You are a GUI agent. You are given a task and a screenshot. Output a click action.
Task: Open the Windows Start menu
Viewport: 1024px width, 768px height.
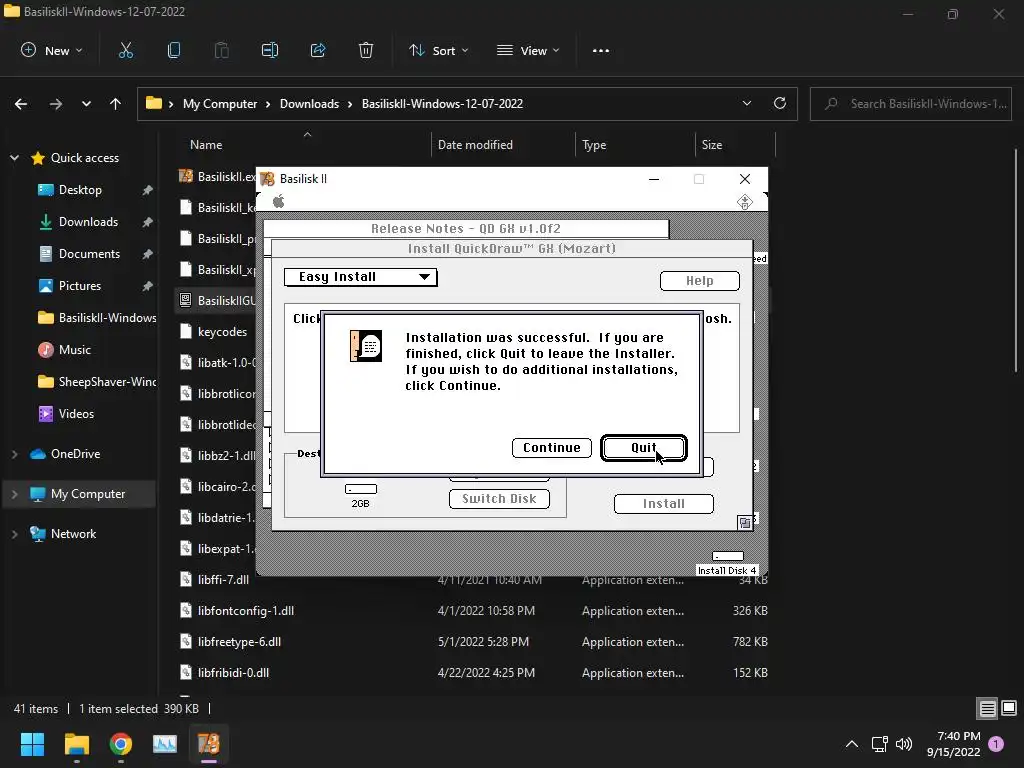(x=32, y=744)
